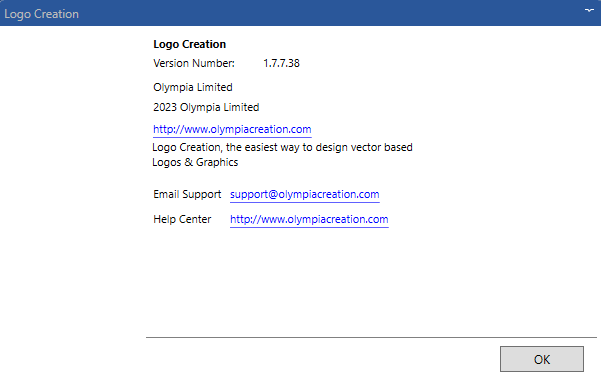Click the "Logos & Graphics" text line
The width and height of the screenshot is (601, 385).
pyautogui.click(x=195, y=162)
